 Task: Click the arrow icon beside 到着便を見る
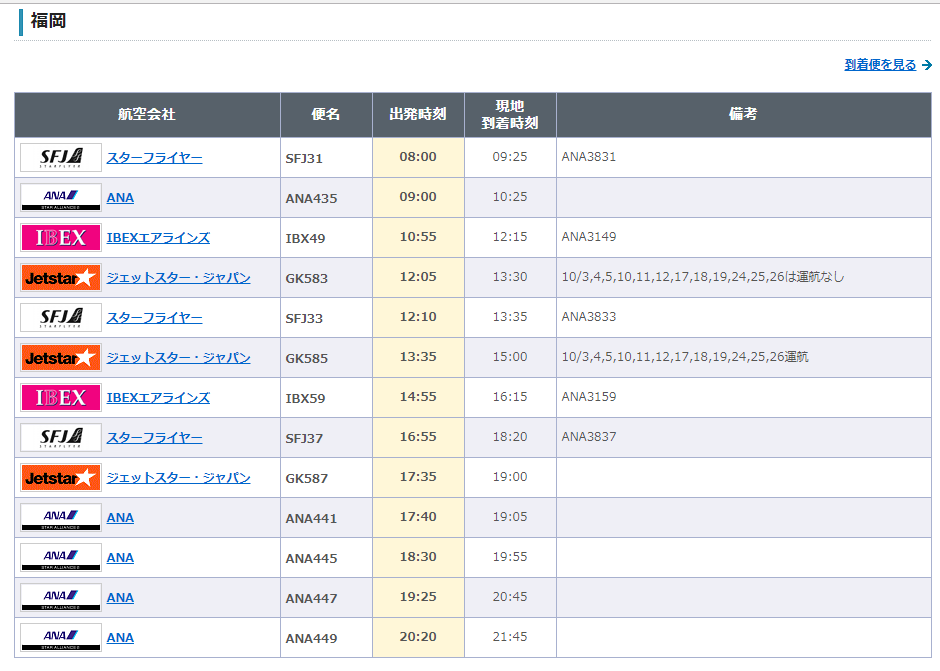(x=927, y=65)
